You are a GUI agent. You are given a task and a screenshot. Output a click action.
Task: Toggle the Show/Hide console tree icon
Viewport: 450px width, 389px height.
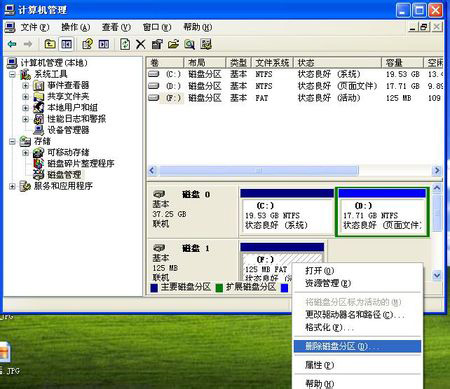point(67,44)
